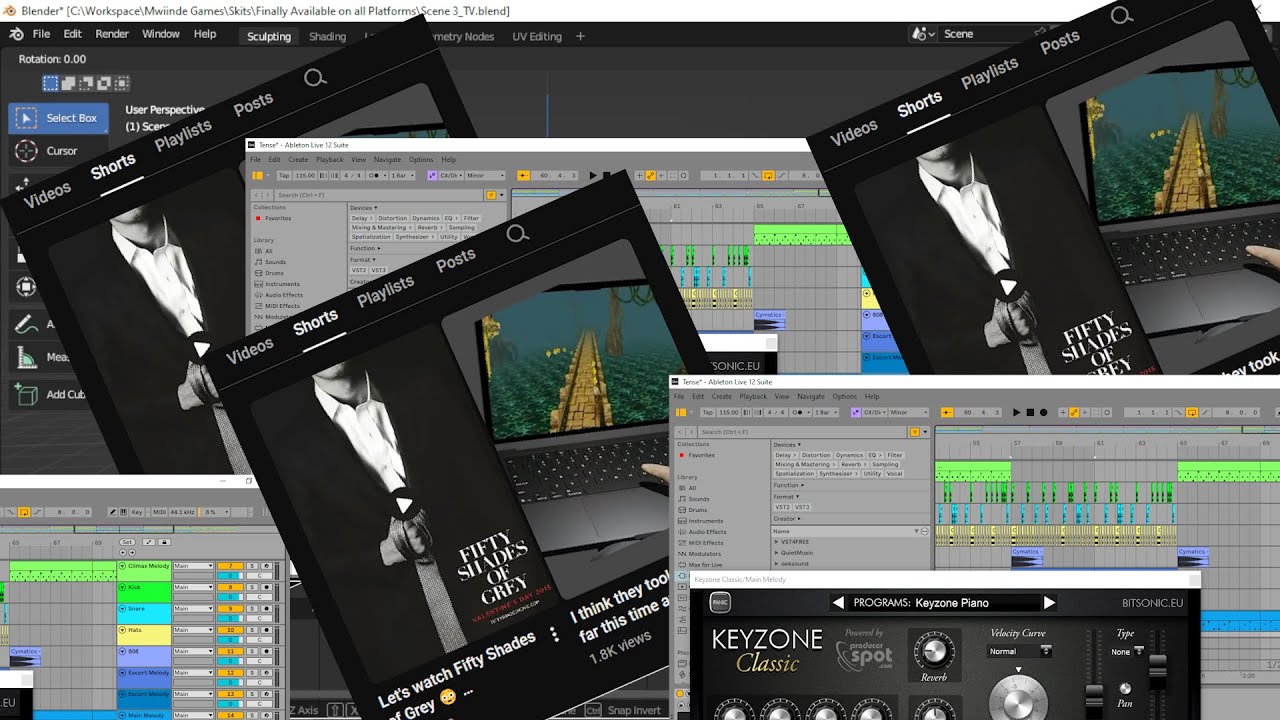Go to previous Keyzone program arrow
This screenshot has height=720, width=1280.
click(x=838, y=603)
